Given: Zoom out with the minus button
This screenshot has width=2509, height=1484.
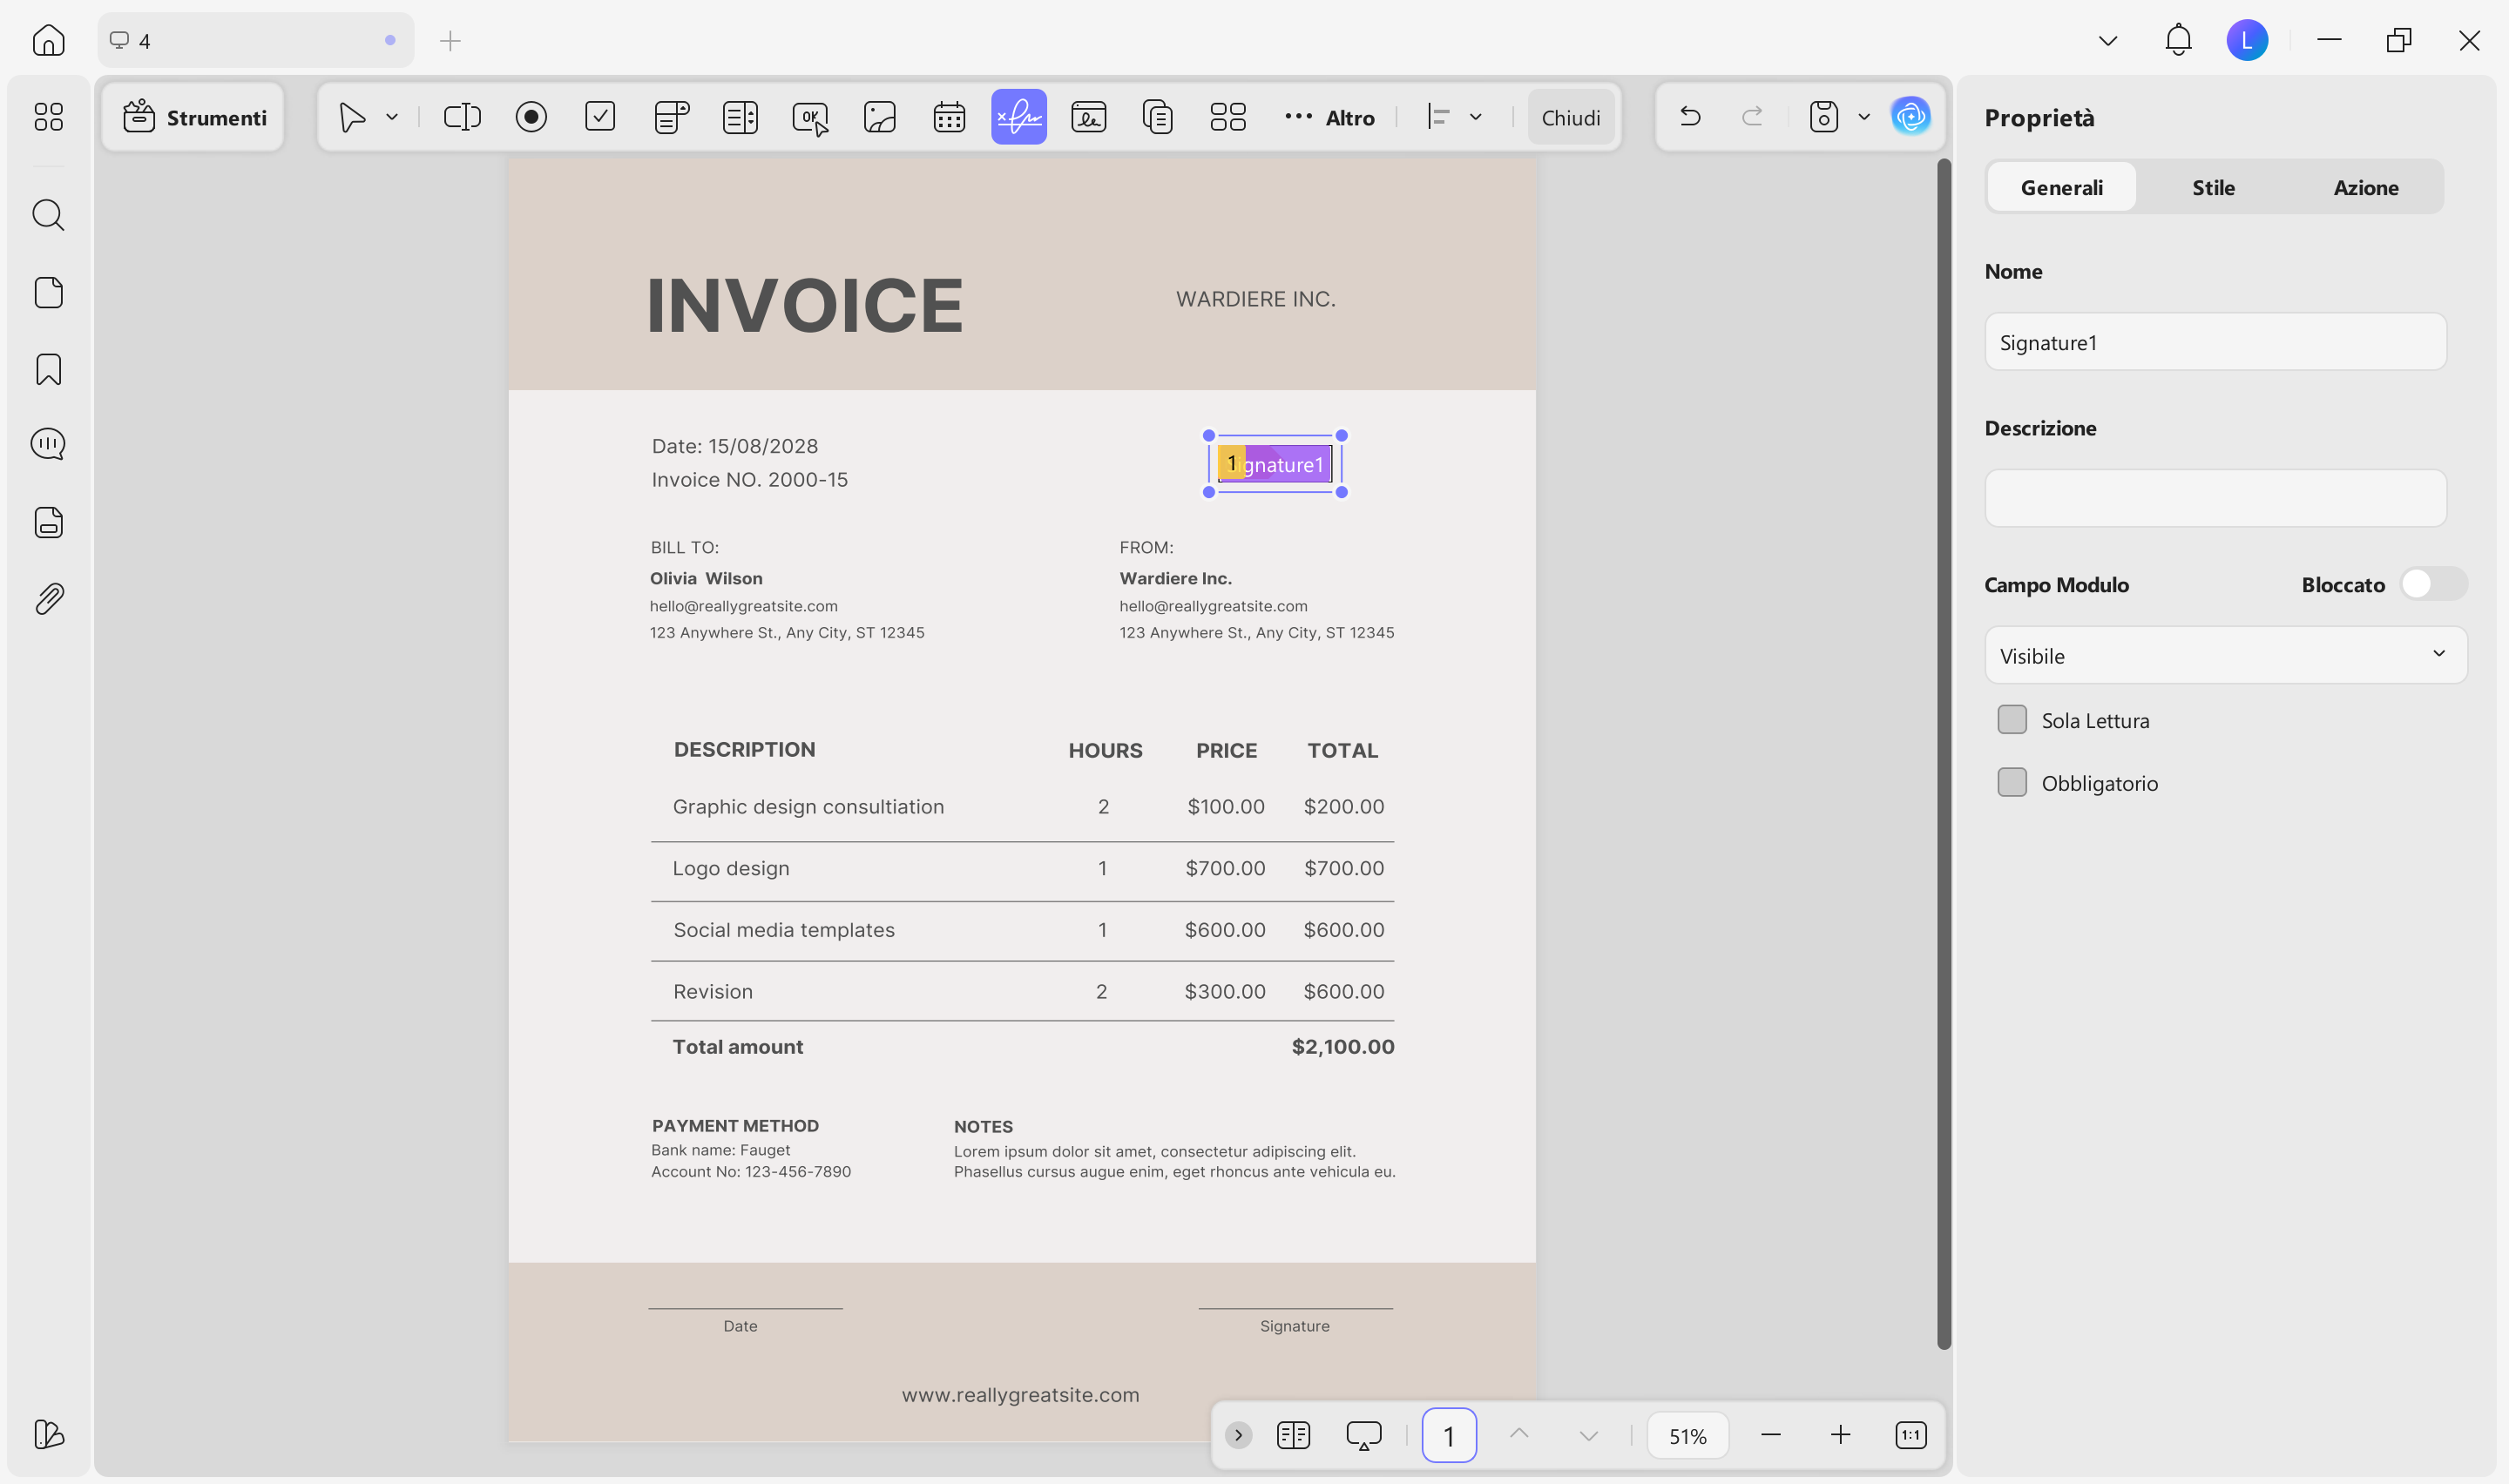Looking at the screenshot, I should tap(1771, 1435).
